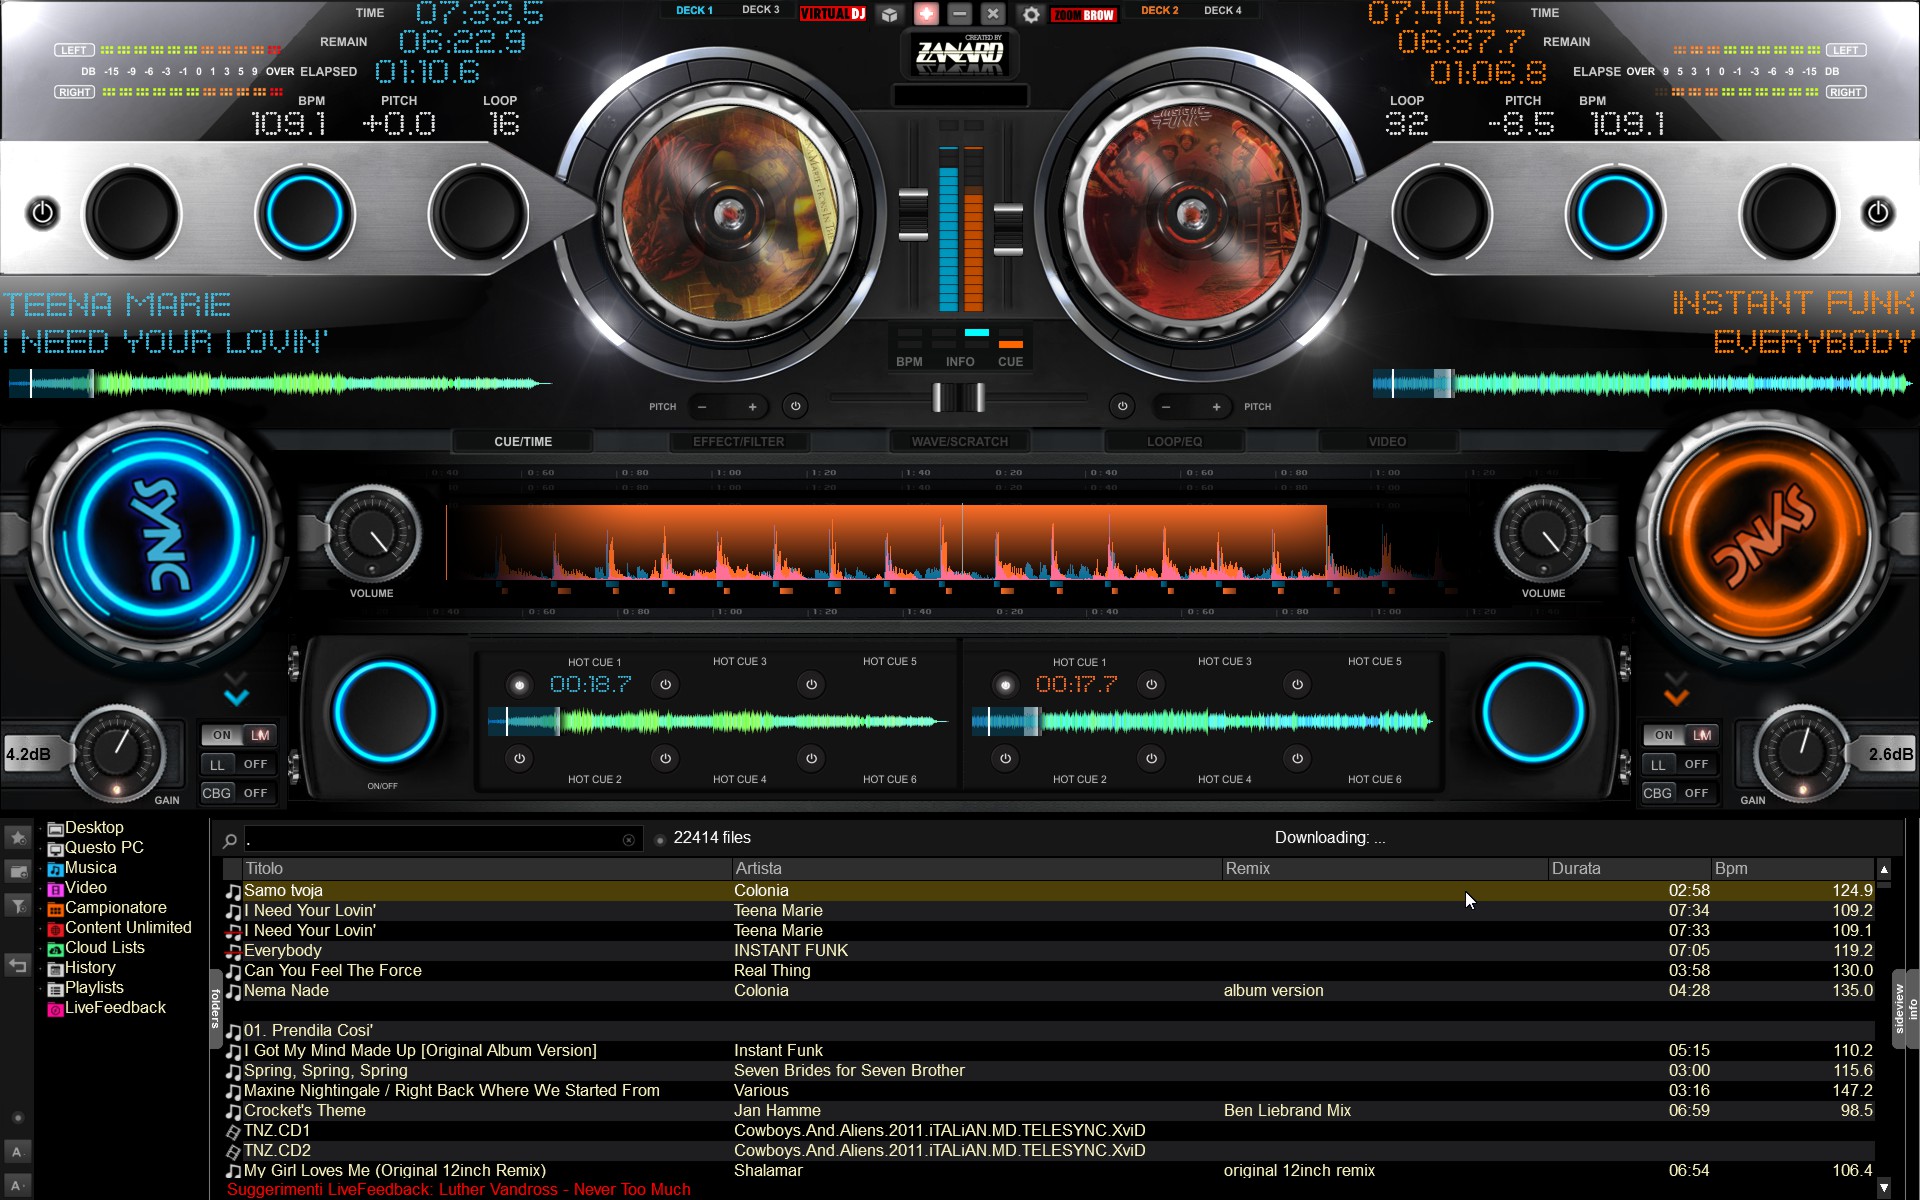
Task: Expand the blue chevron under the left SYNC button
Action: [237, 696]
